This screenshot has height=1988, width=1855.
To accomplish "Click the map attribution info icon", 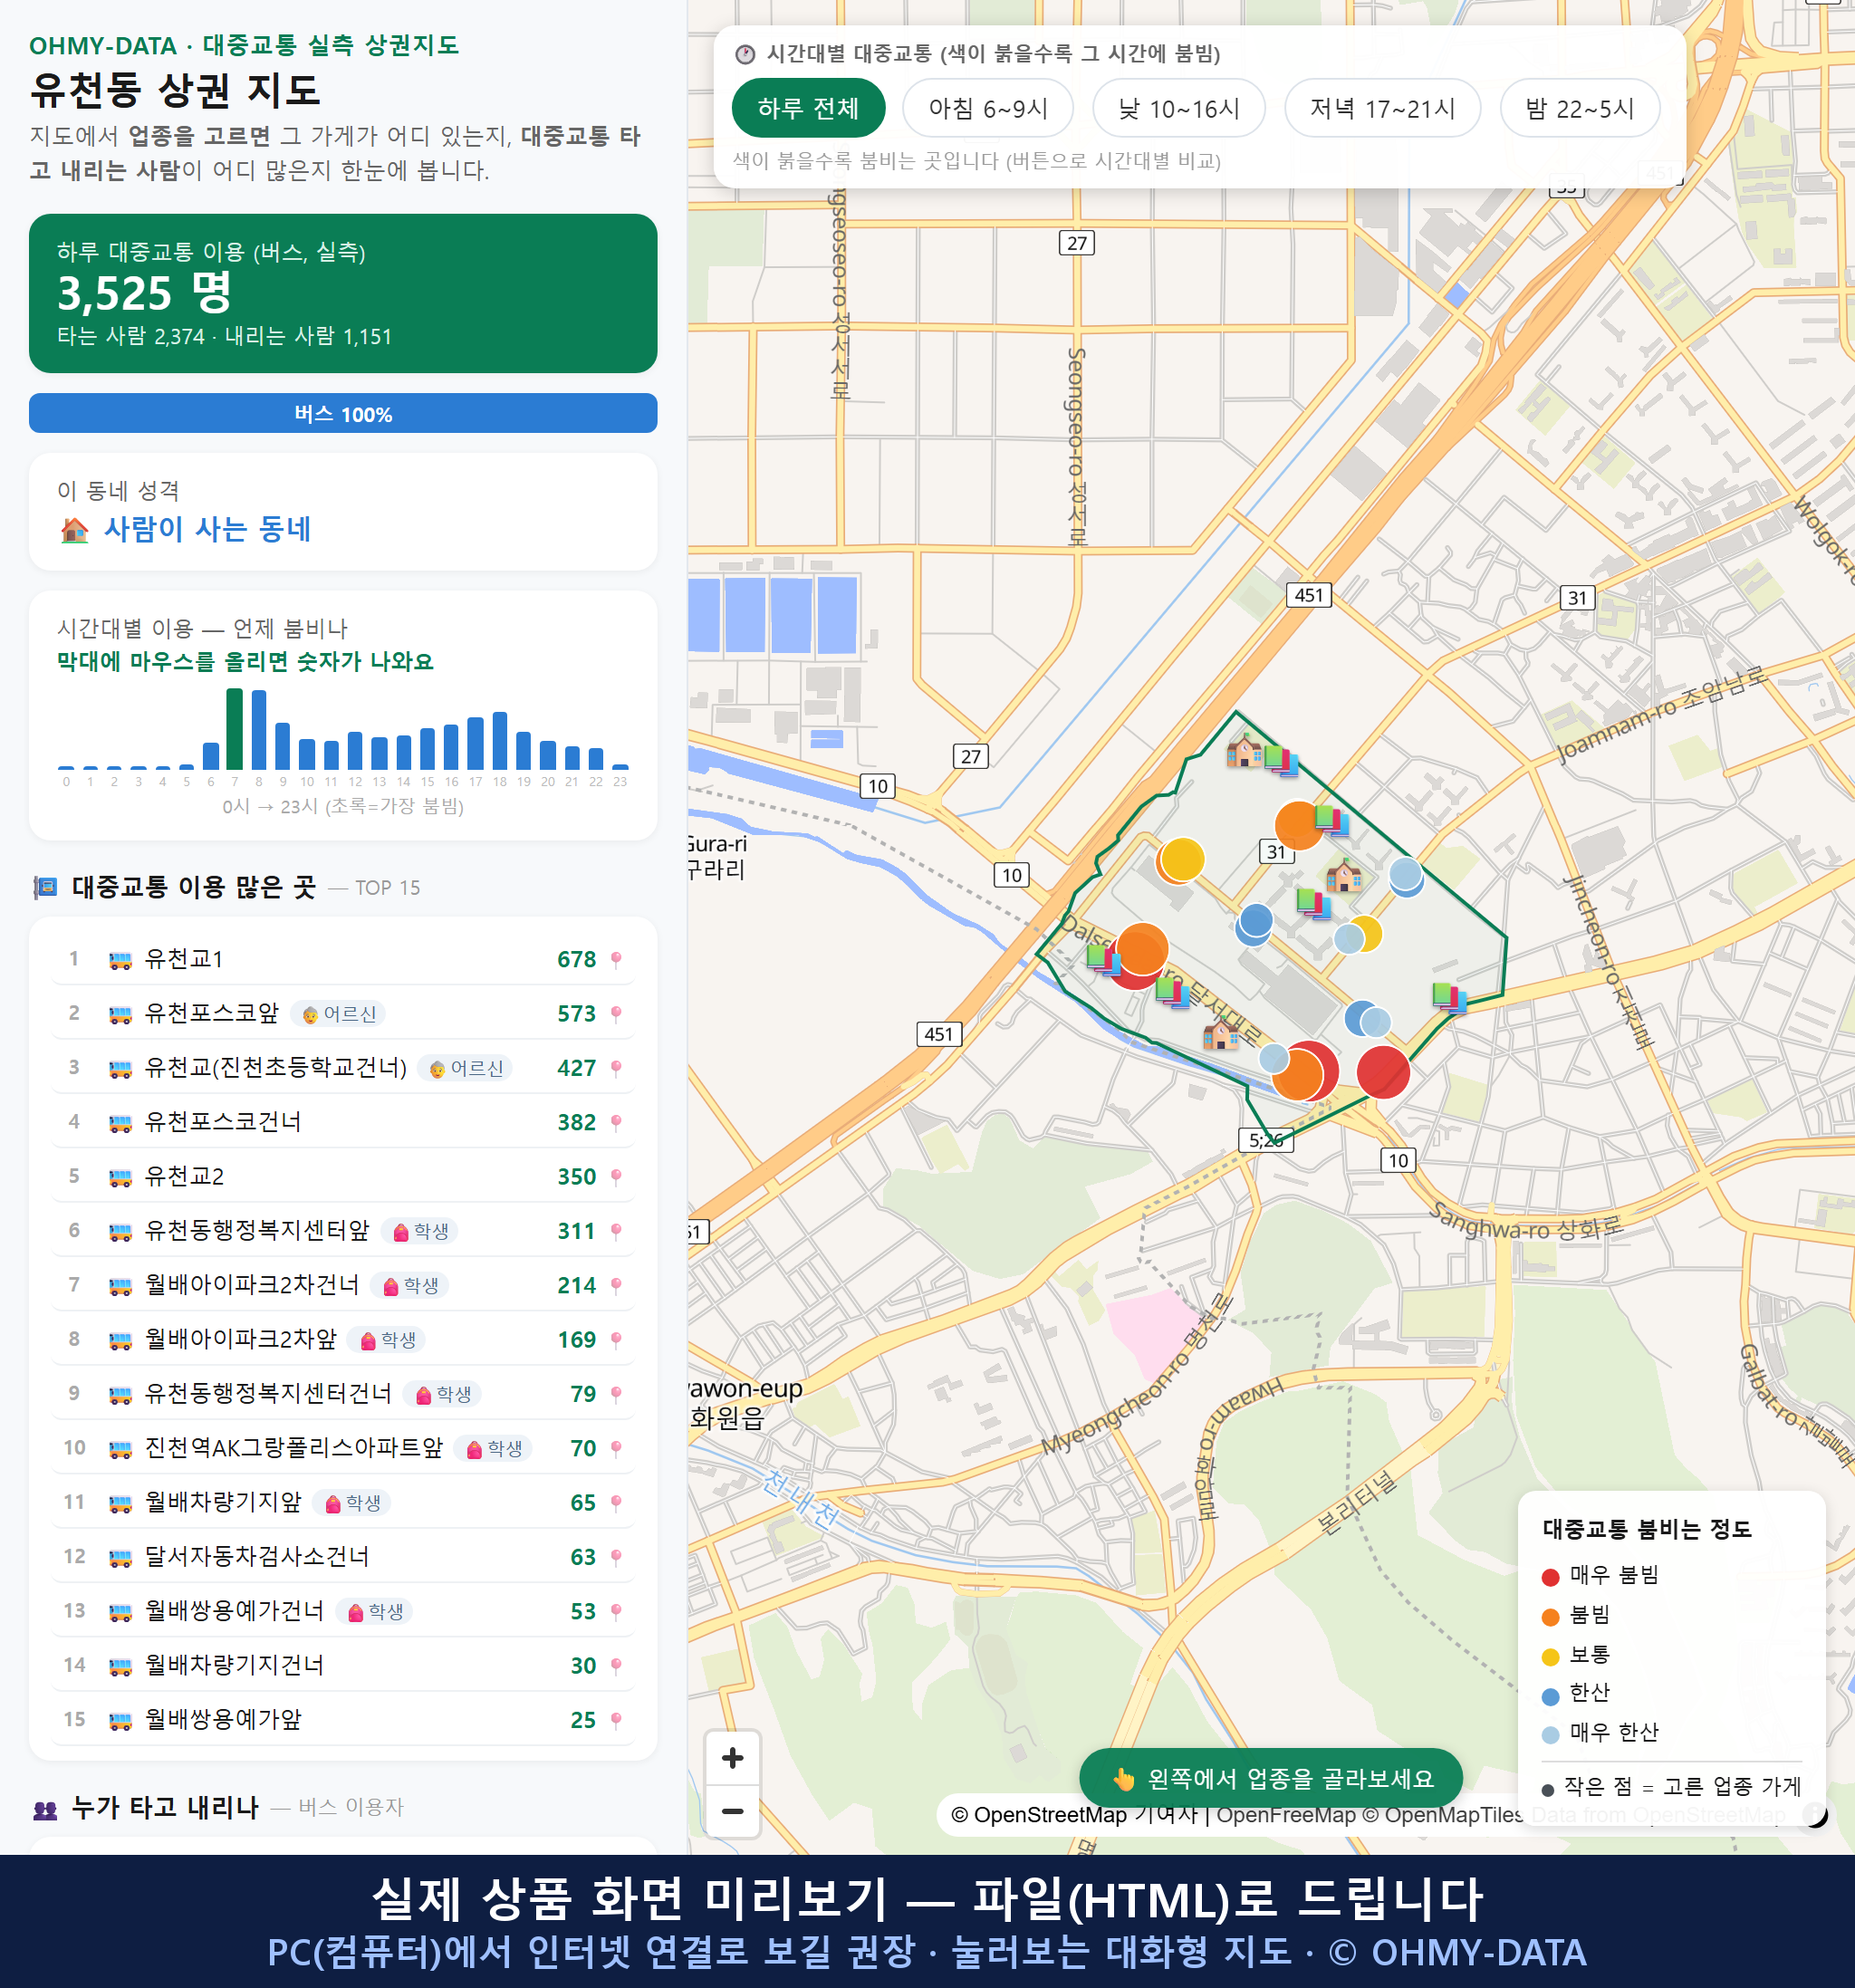I will 1814,1814.
